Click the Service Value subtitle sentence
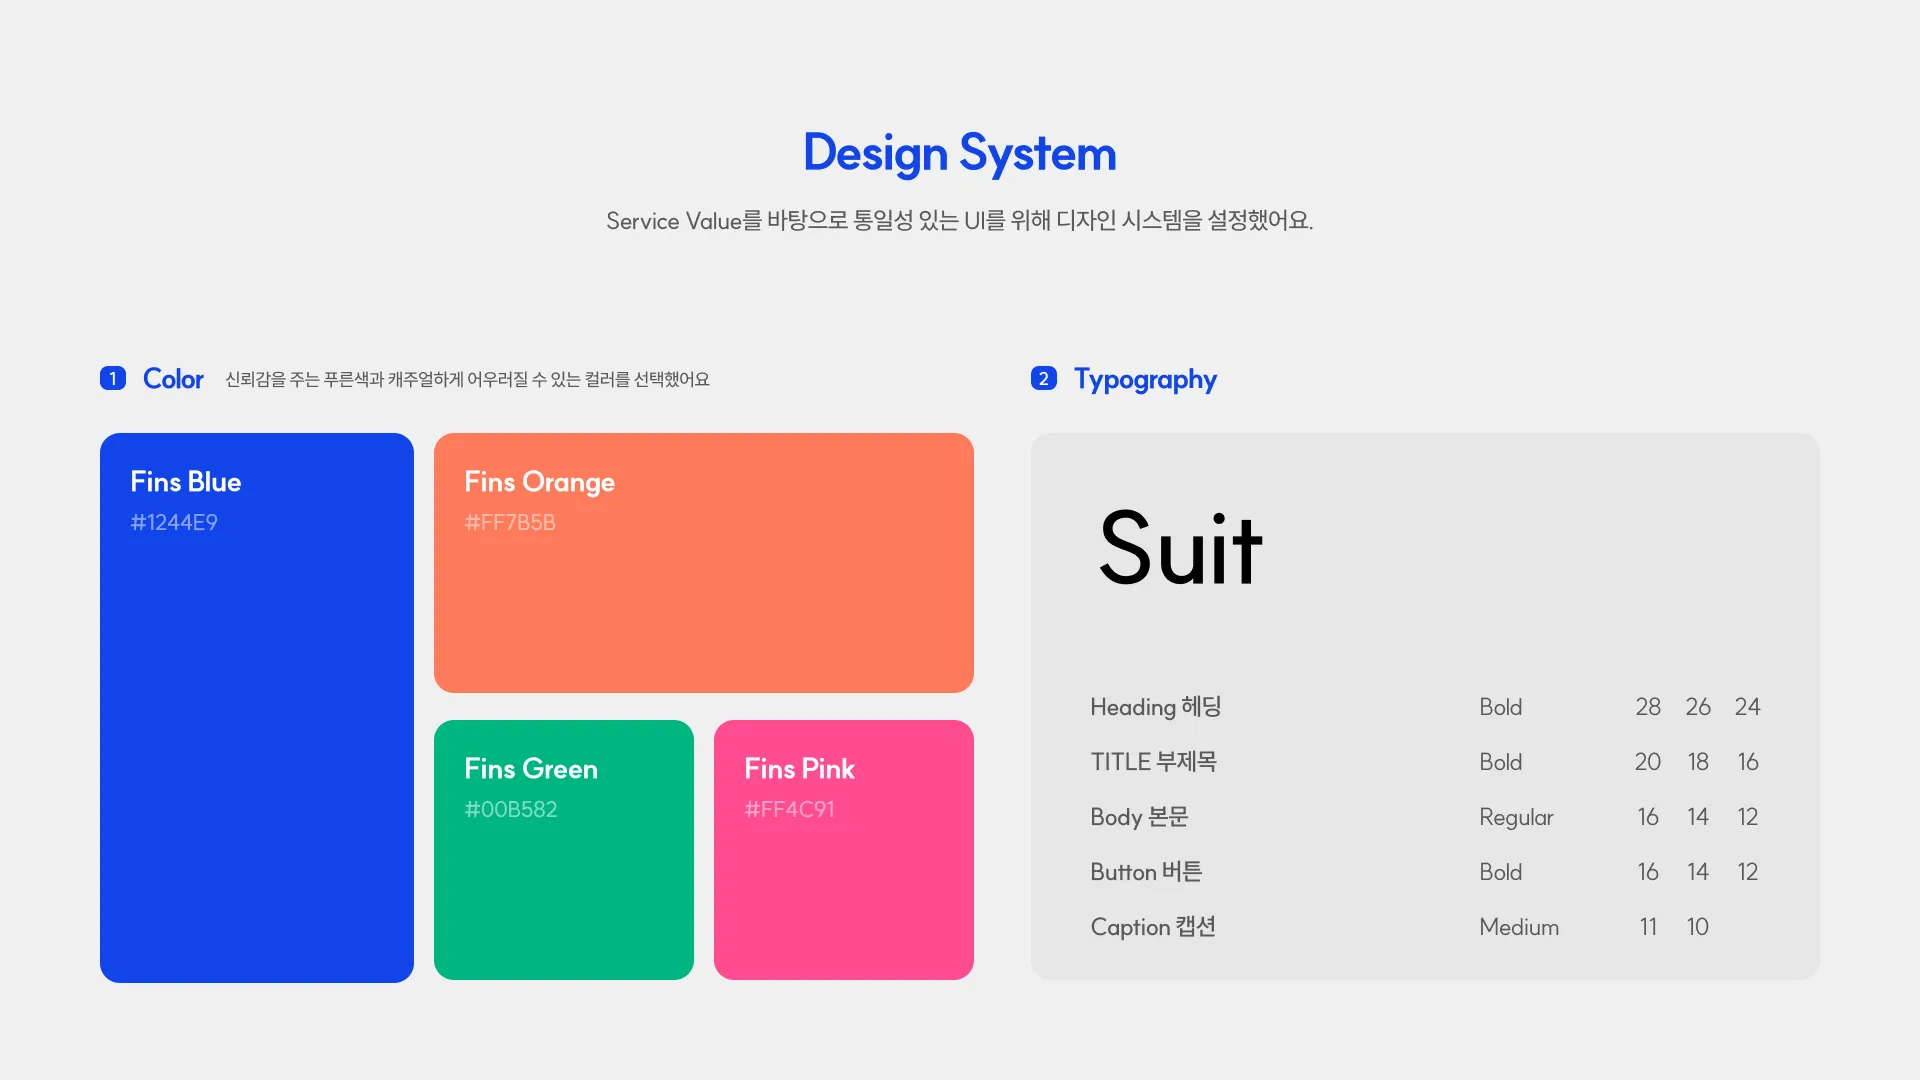The image size is (1920, 1080). [x=960, y=220]
